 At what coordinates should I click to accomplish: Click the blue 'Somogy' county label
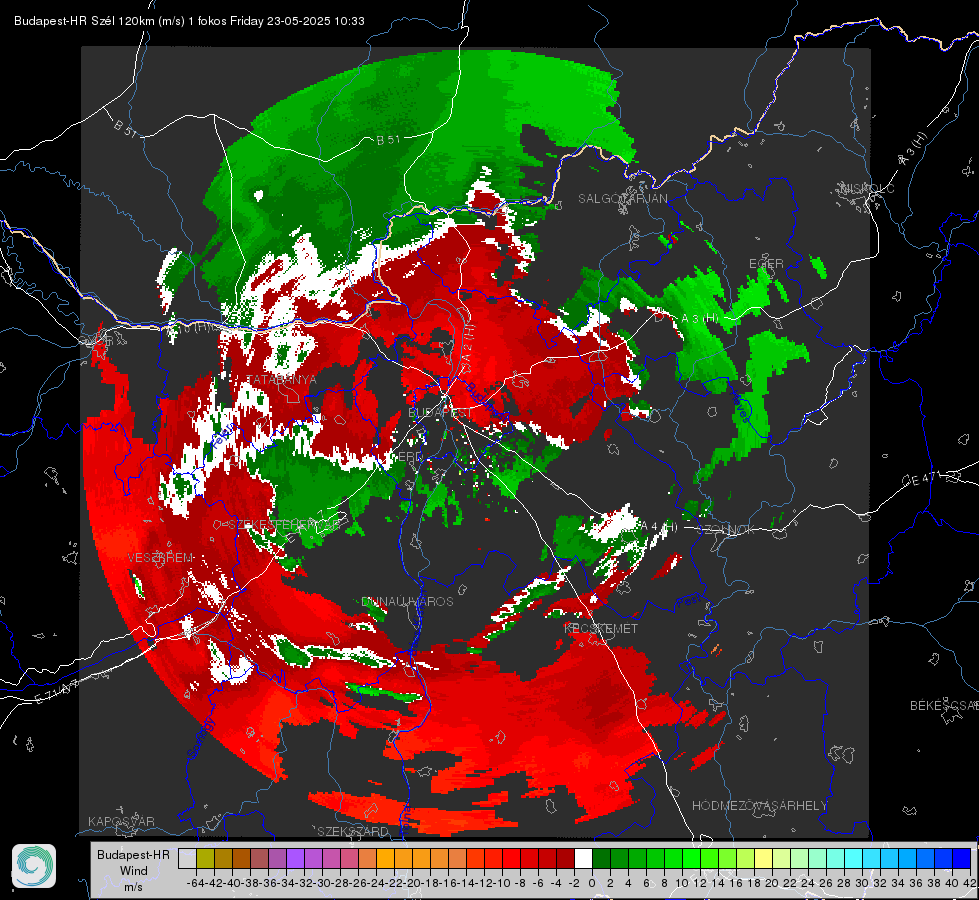(x=200, y=738)
